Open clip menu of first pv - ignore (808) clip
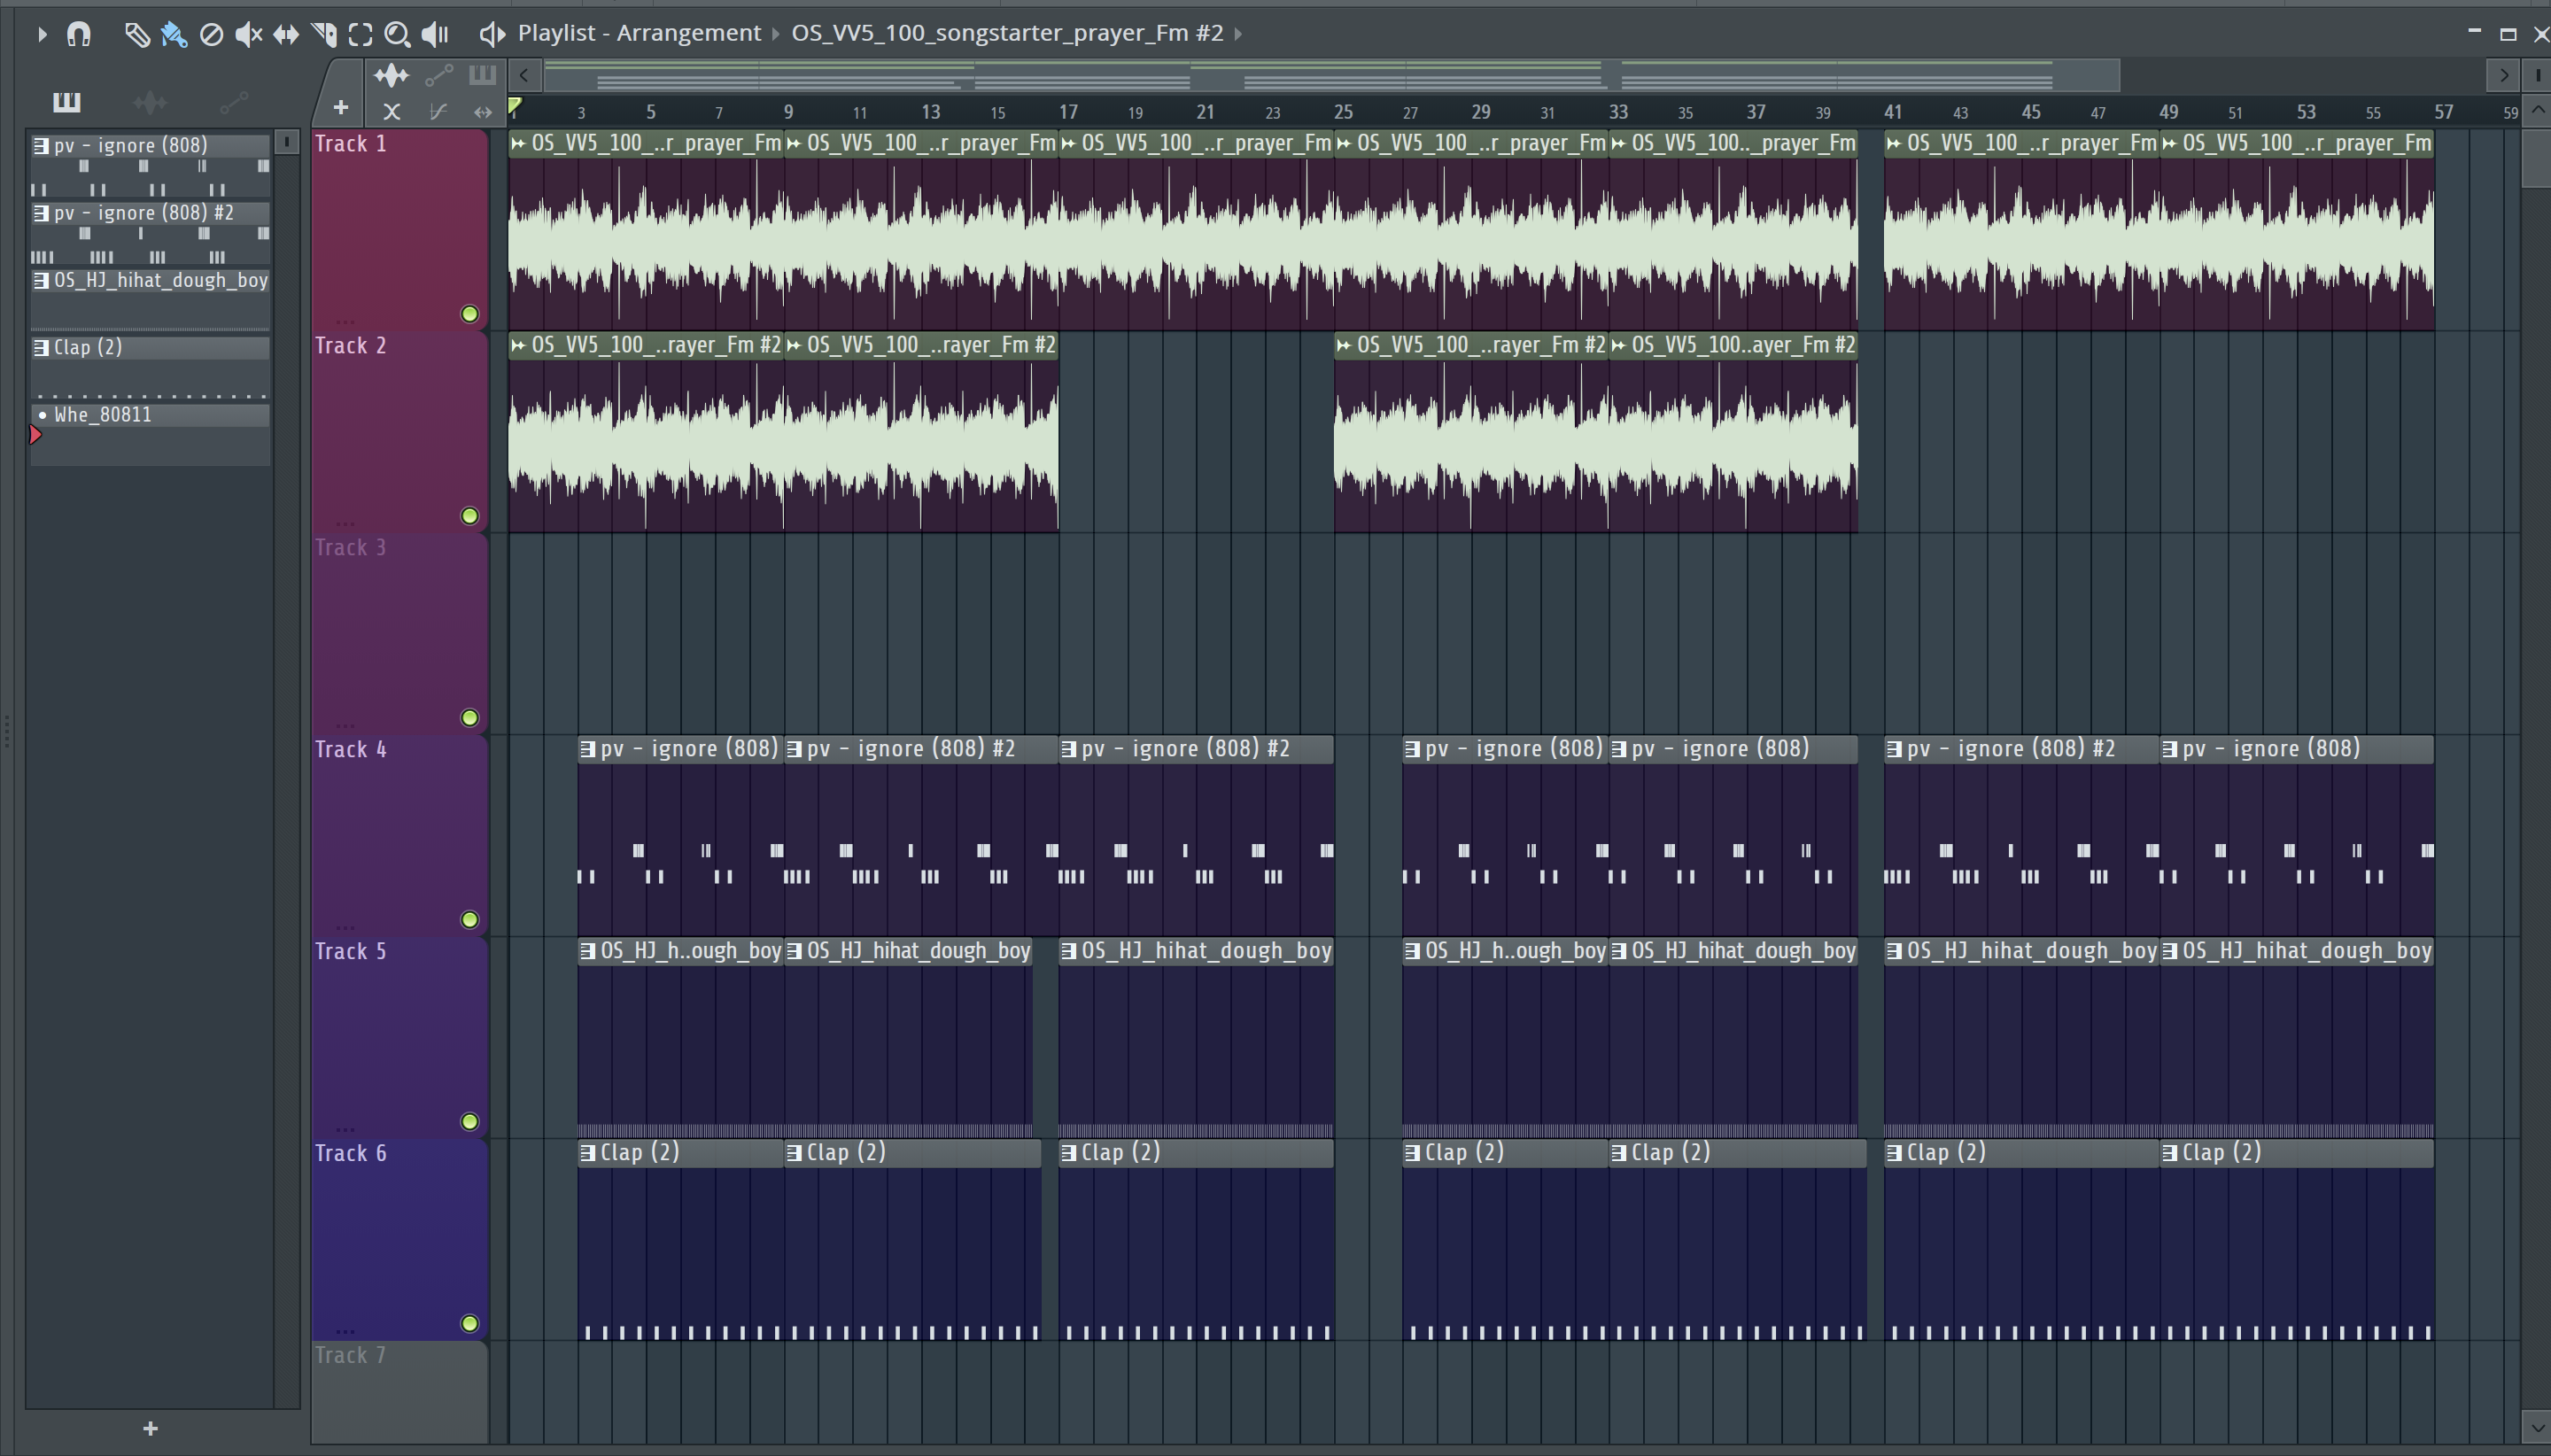The height and width of the screenshot is (1456, 2551). [588, 750]
